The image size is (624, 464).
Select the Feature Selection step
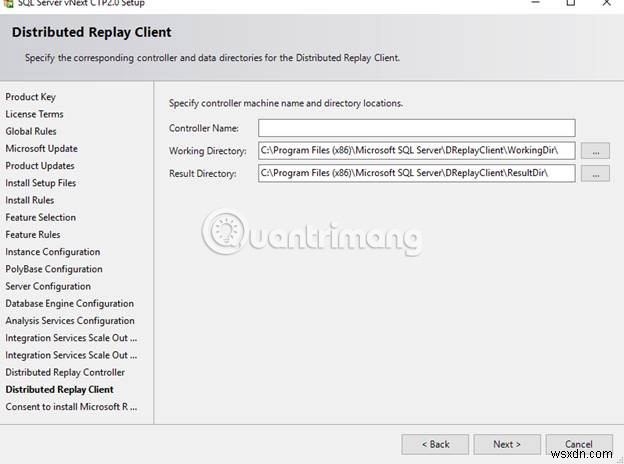coord(40,217)
